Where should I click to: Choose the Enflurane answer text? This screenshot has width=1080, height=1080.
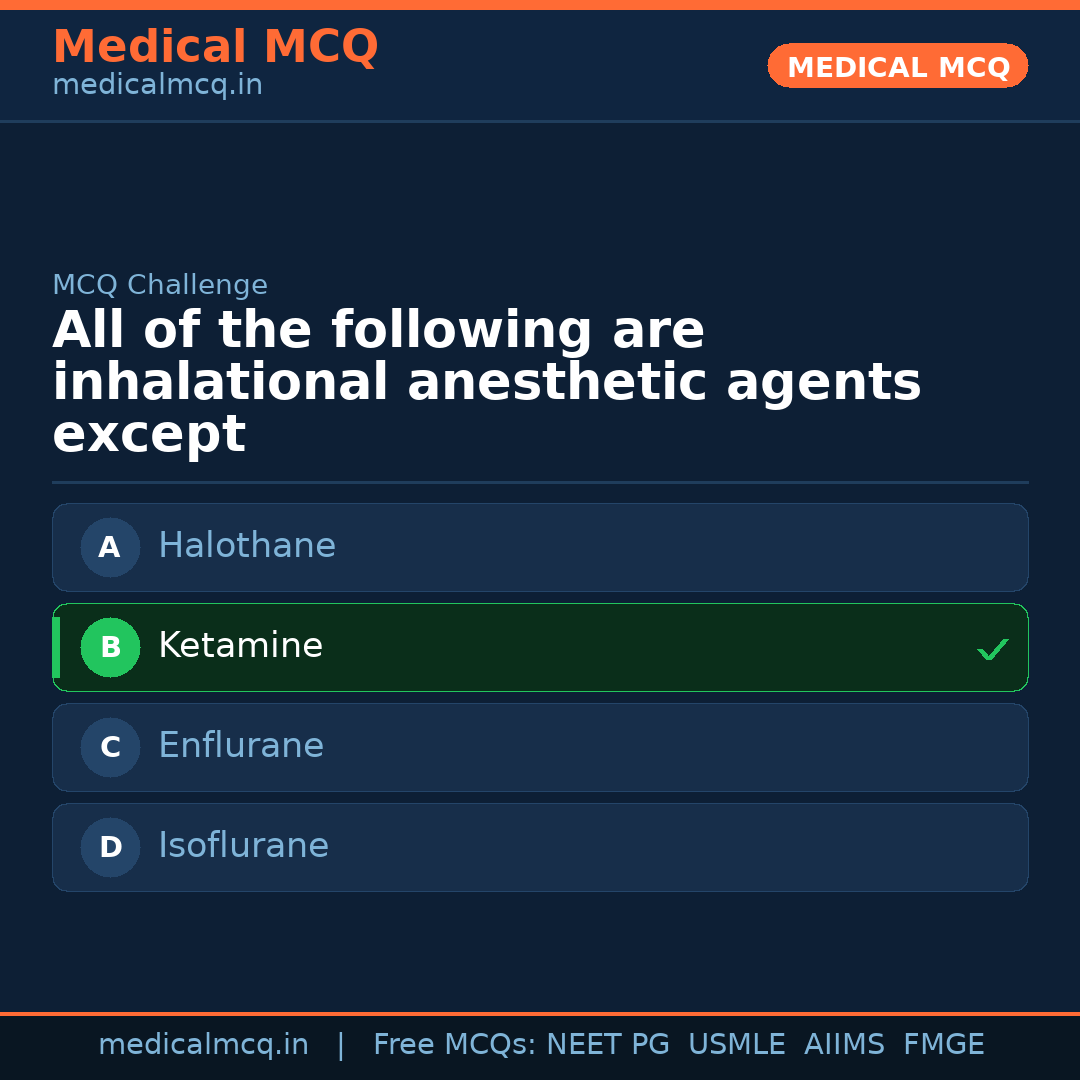tap(241, 746)
